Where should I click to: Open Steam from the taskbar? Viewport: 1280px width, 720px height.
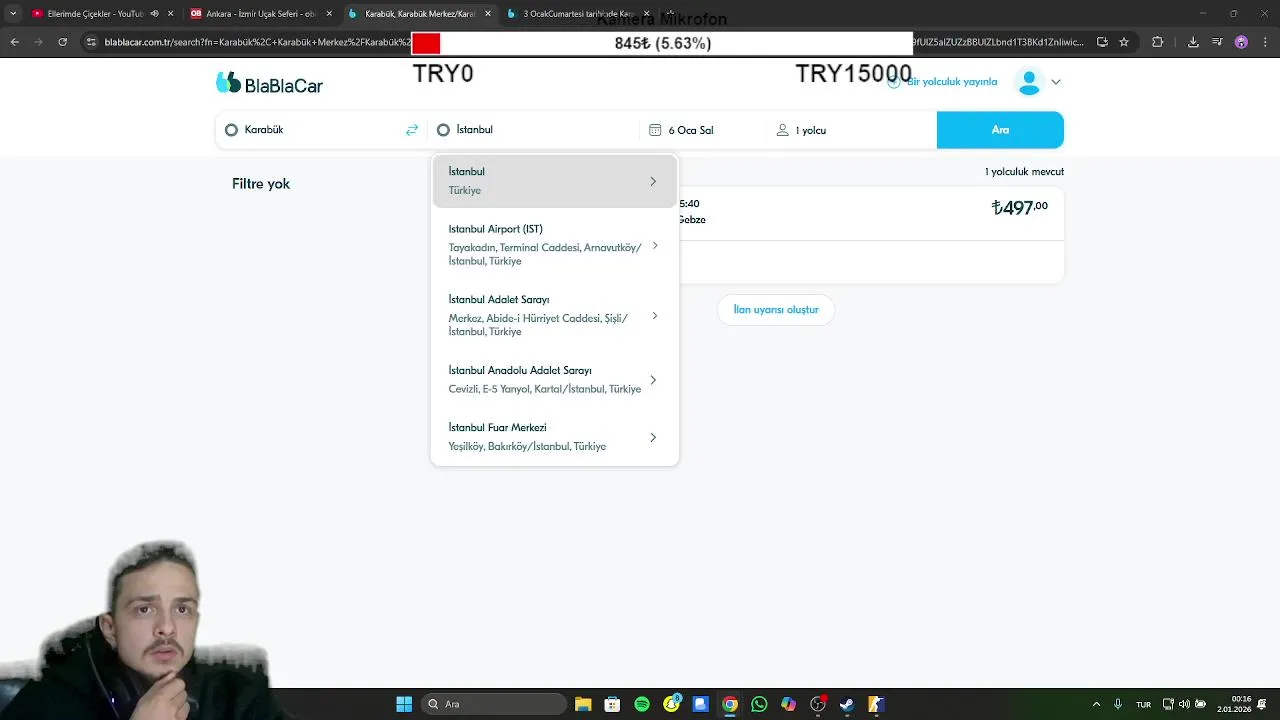(847, 704)
